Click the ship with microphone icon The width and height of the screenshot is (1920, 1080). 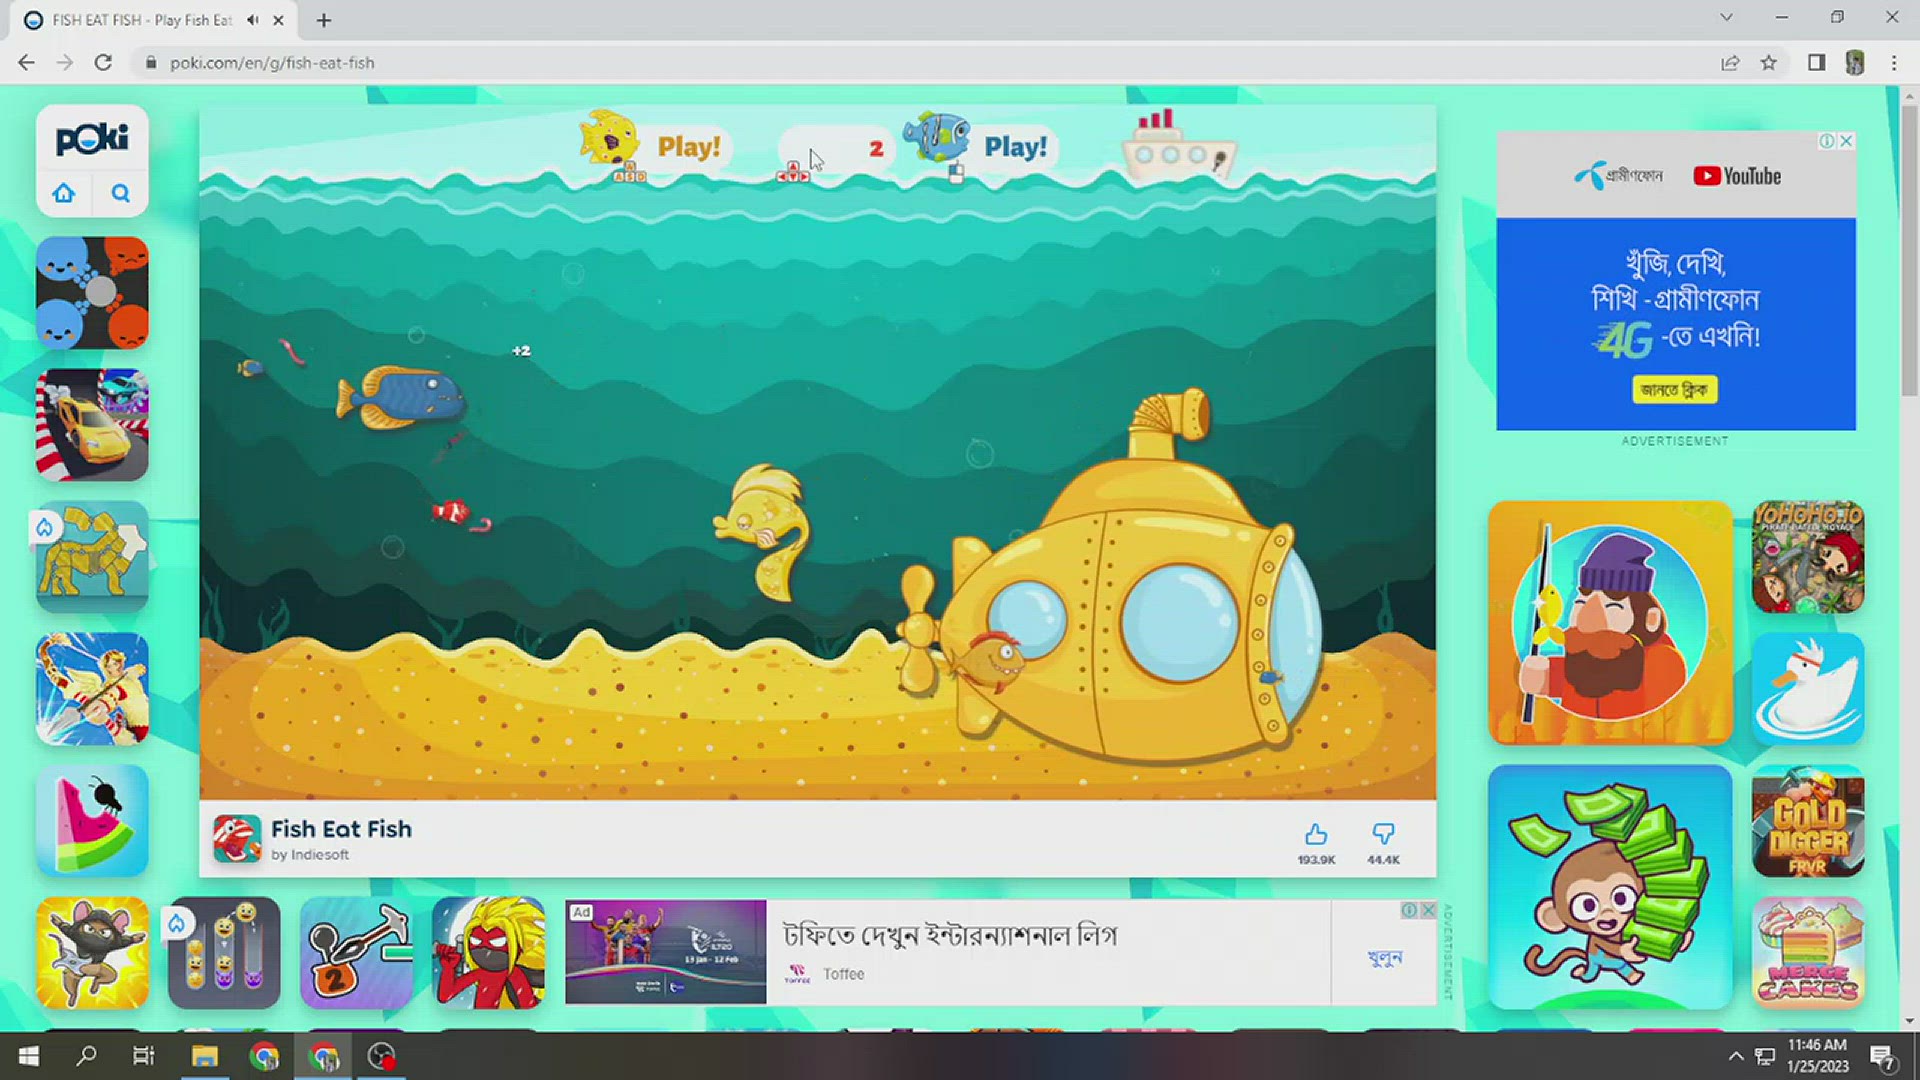[x=1178, y=148]
